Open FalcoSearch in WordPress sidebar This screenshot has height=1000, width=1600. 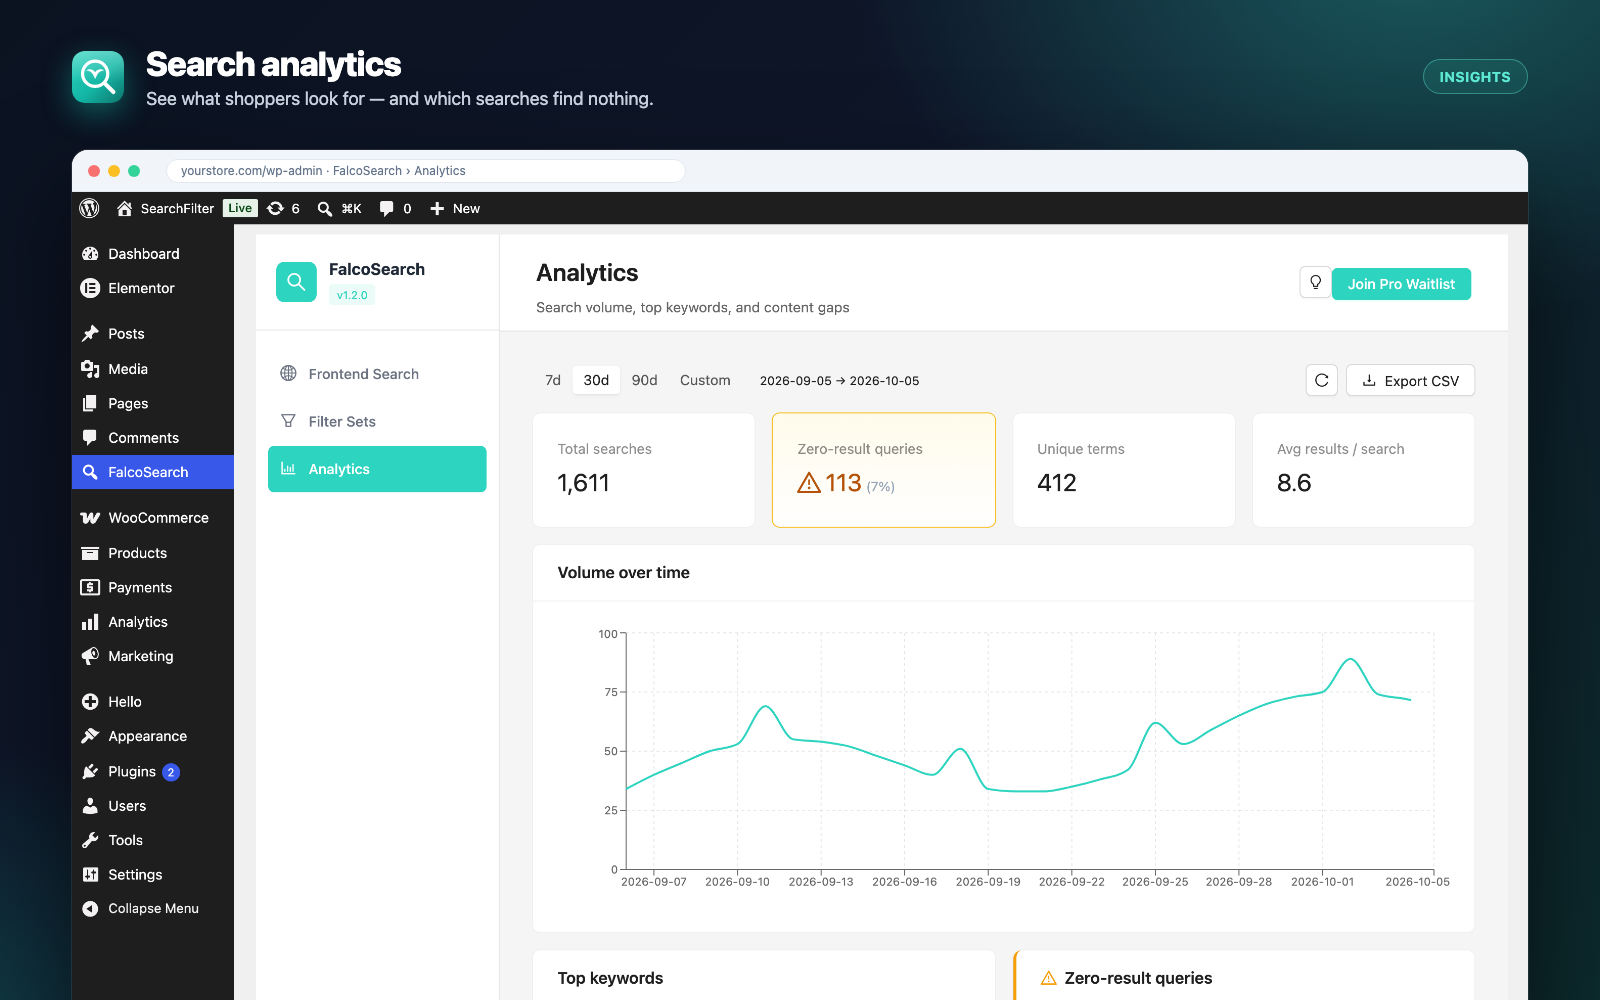click(153, 472)
